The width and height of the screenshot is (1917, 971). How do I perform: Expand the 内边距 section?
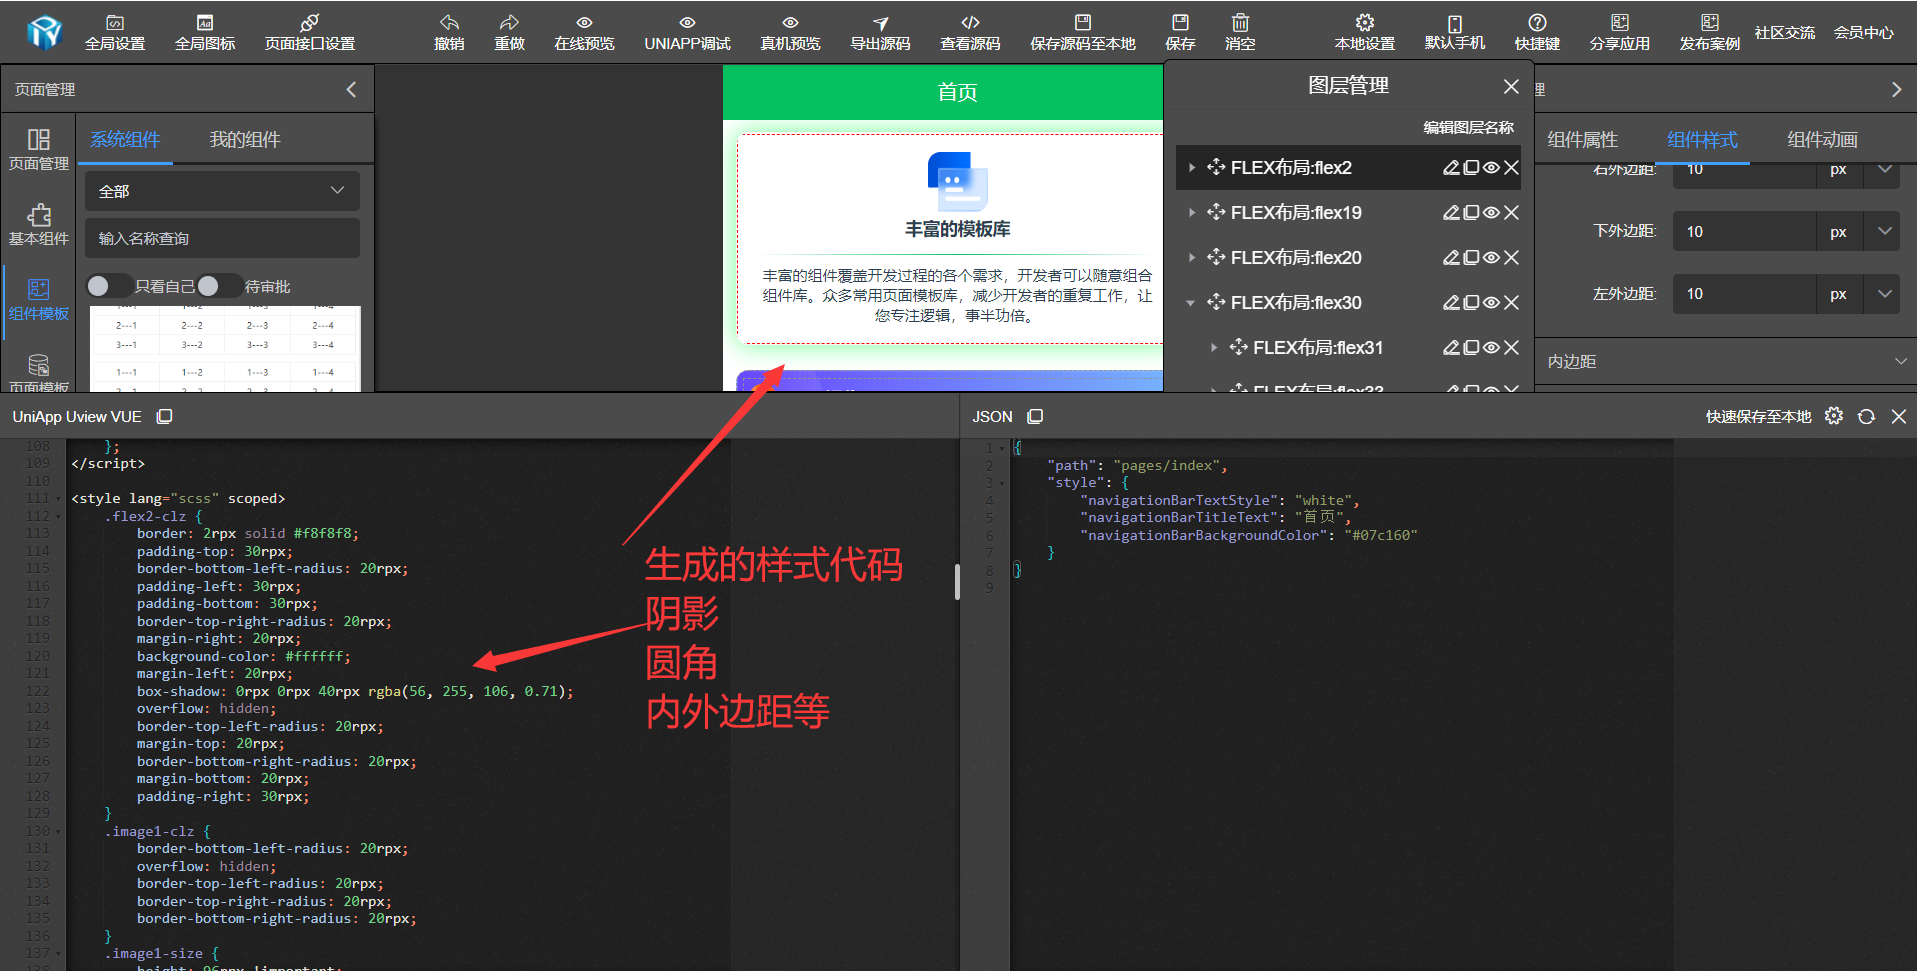pyautogui.click(x=1725, y=361)
